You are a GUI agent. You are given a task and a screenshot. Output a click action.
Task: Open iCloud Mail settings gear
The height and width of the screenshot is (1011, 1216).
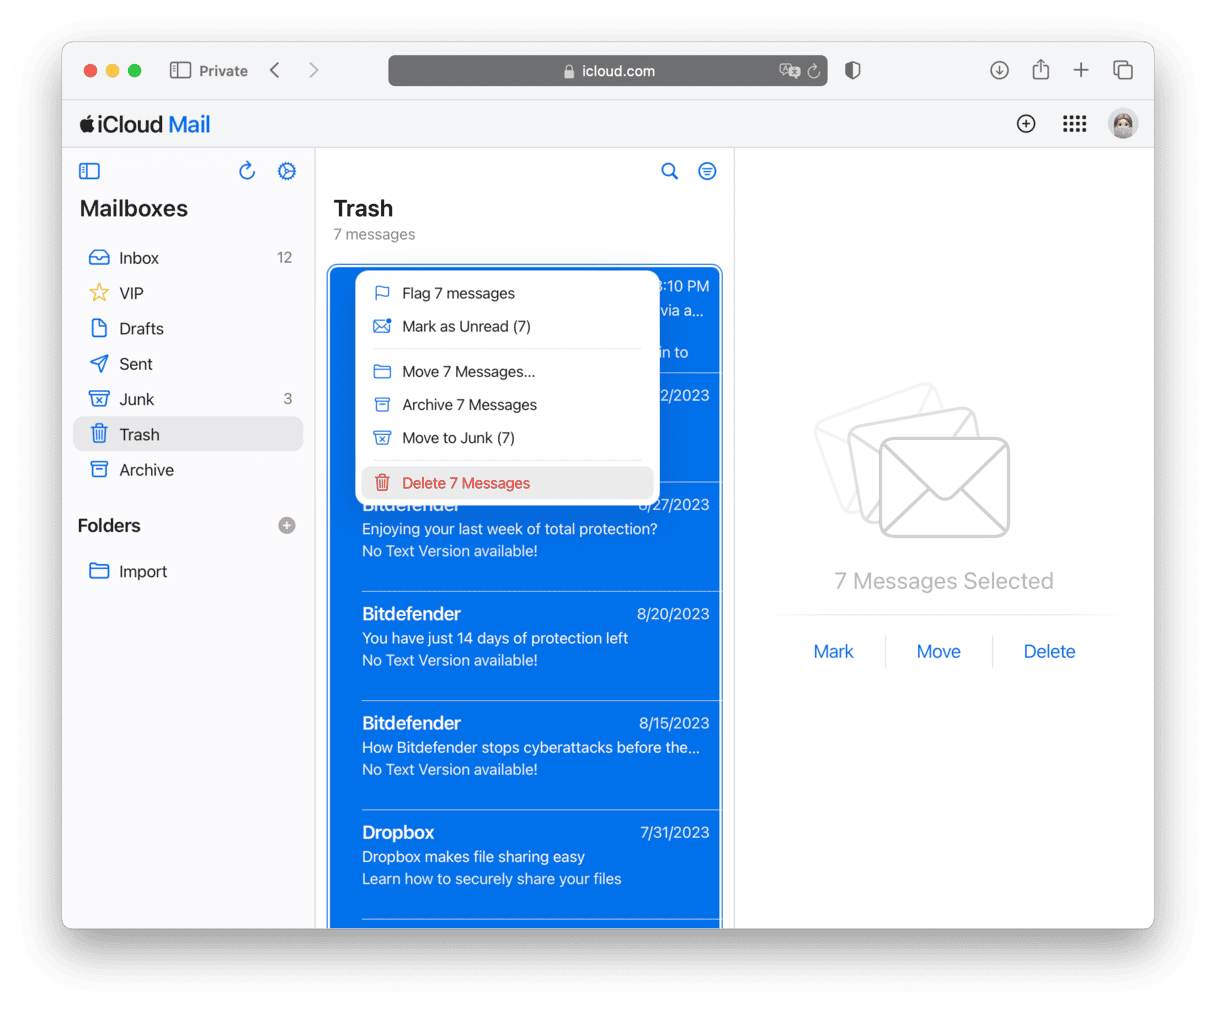[x=287, y=171]
